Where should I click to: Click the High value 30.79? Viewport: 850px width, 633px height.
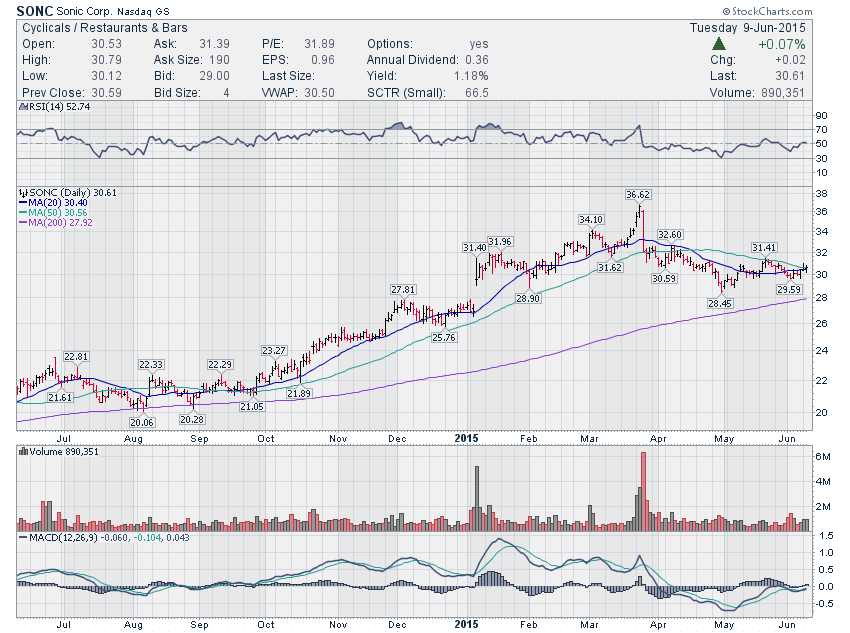click(106, 60)
